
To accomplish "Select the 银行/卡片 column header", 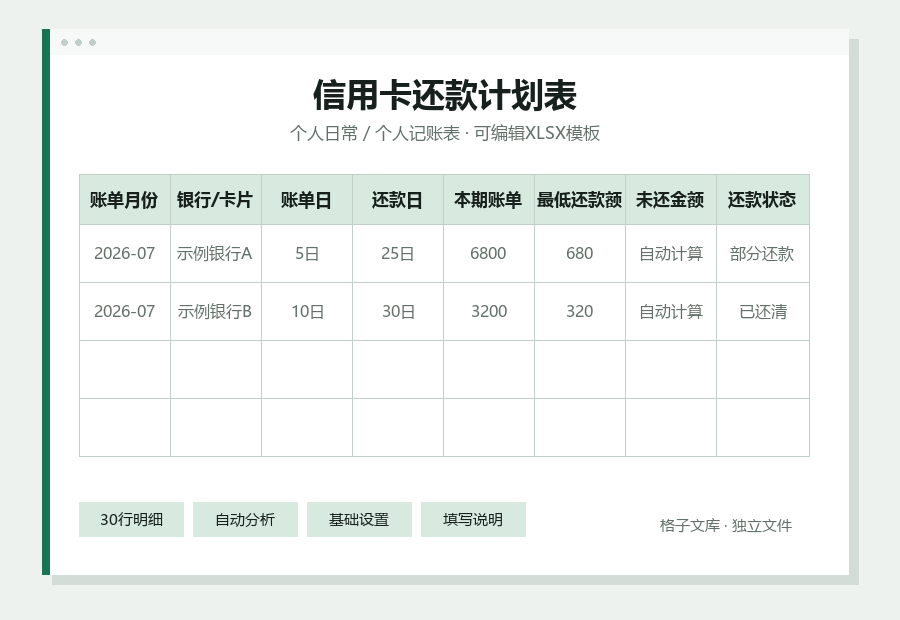I will point(216,200).
